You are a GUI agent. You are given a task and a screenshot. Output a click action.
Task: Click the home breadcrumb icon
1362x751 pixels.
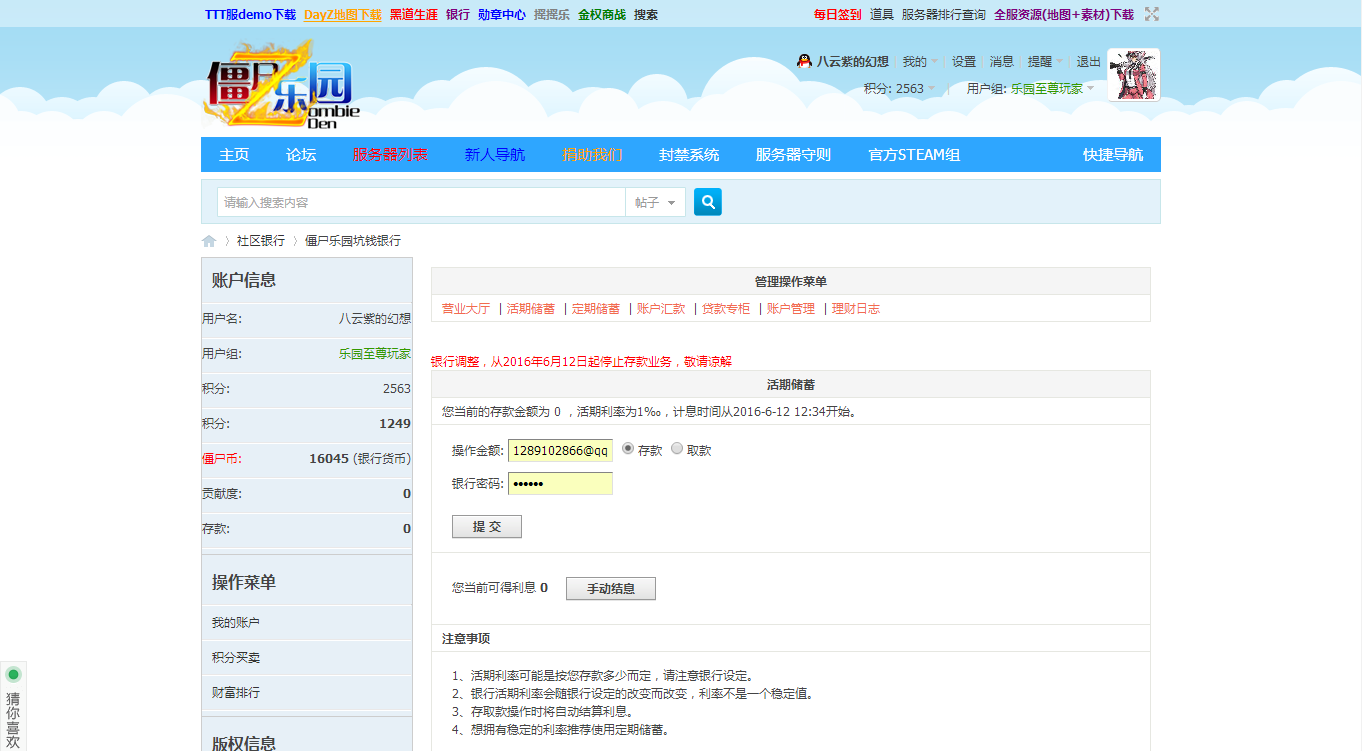click(209, 241)
